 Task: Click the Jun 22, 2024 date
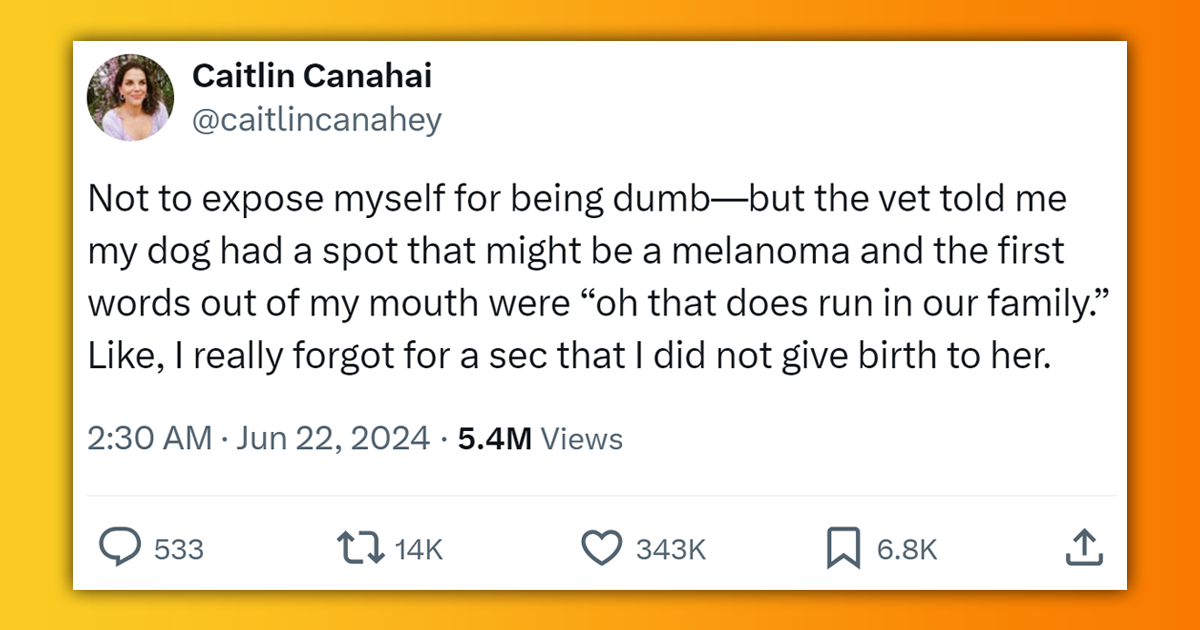coord(332,439)
